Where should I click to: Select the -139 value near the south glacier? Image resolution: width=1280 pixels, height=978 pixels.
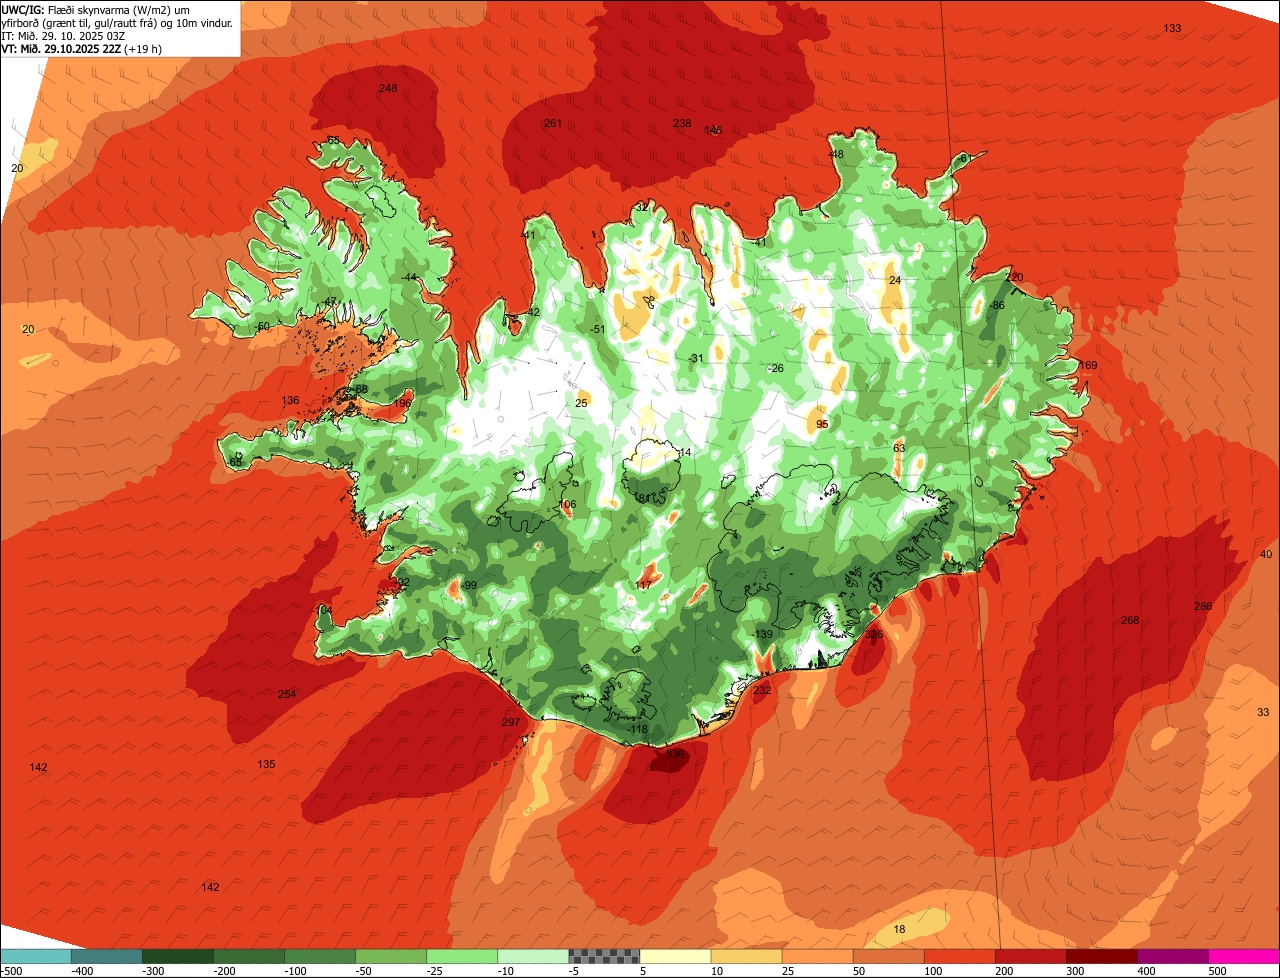pos(762,635)
